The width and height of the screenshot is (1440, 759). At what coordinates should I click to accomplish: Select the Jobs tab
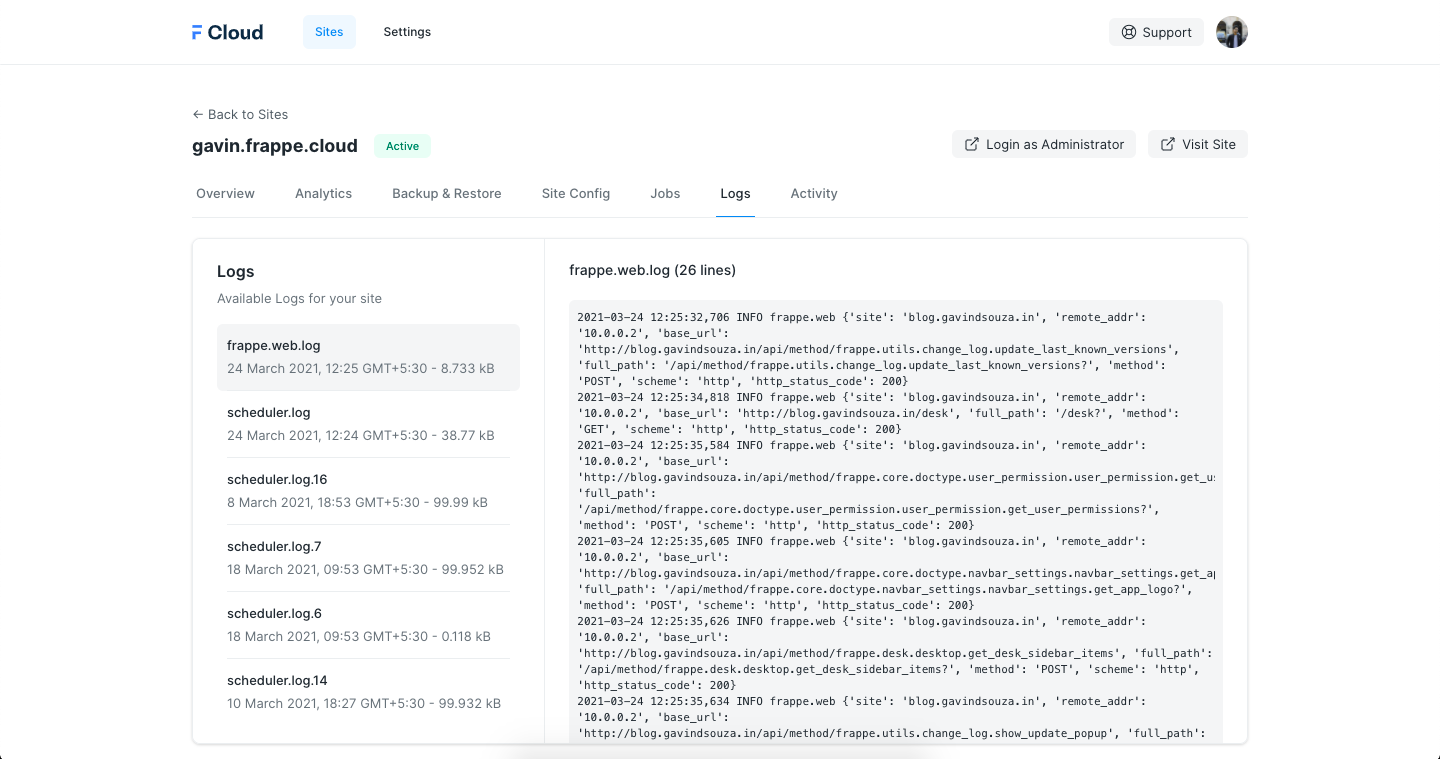click(x=665, y=194)
